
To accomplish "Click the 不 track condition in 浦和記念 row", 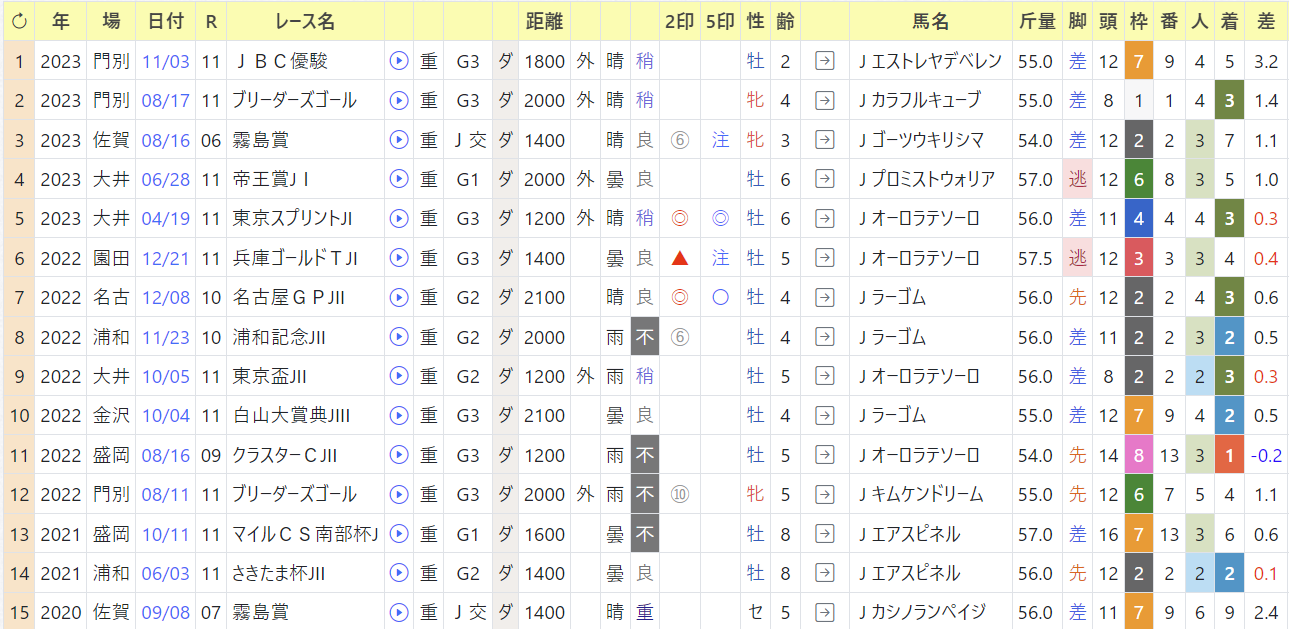I will click(x=645, y=337).
